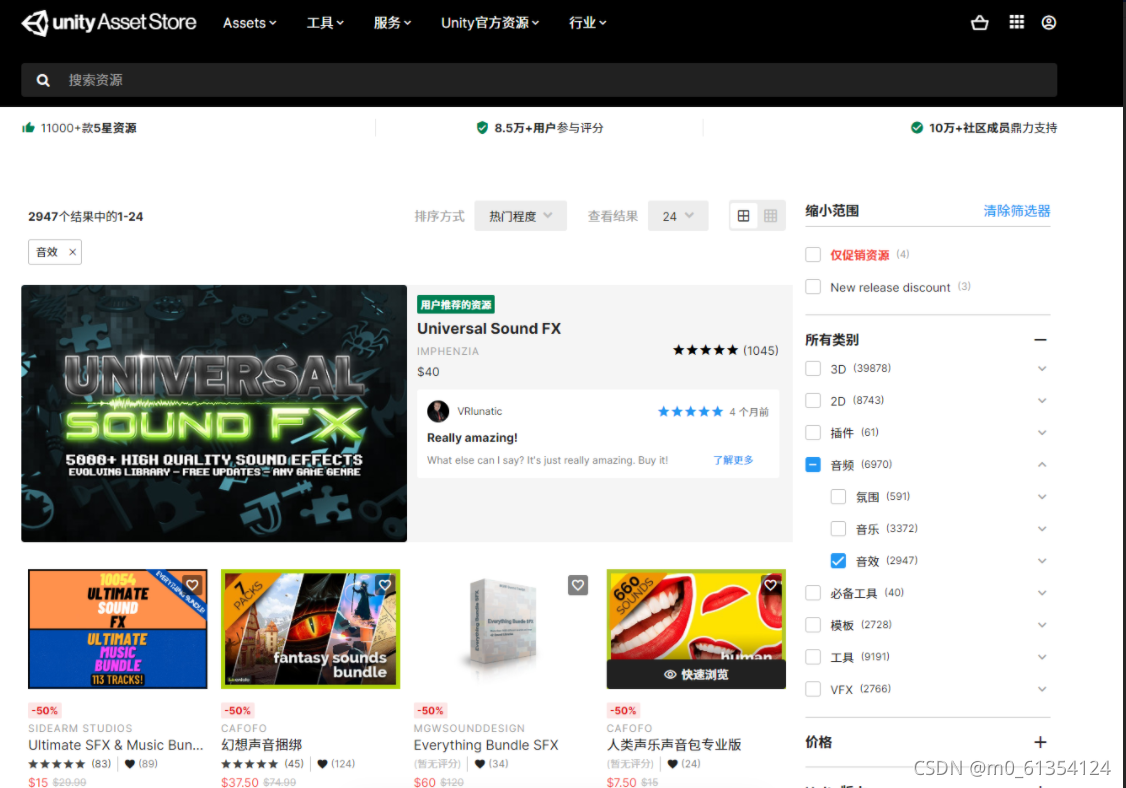Check the 音乐 subcategory checkbox
The height and width of the screenshot is (788, 1126).
click(x=838, y=529)
